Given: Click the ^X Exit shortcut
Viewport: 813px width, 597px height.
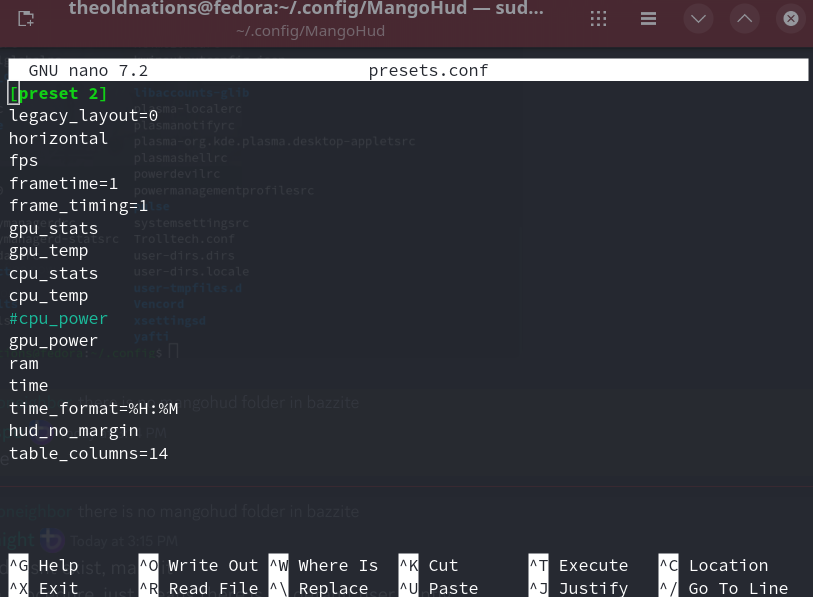Looking at the screenshot, I should (x=44, y=588).
